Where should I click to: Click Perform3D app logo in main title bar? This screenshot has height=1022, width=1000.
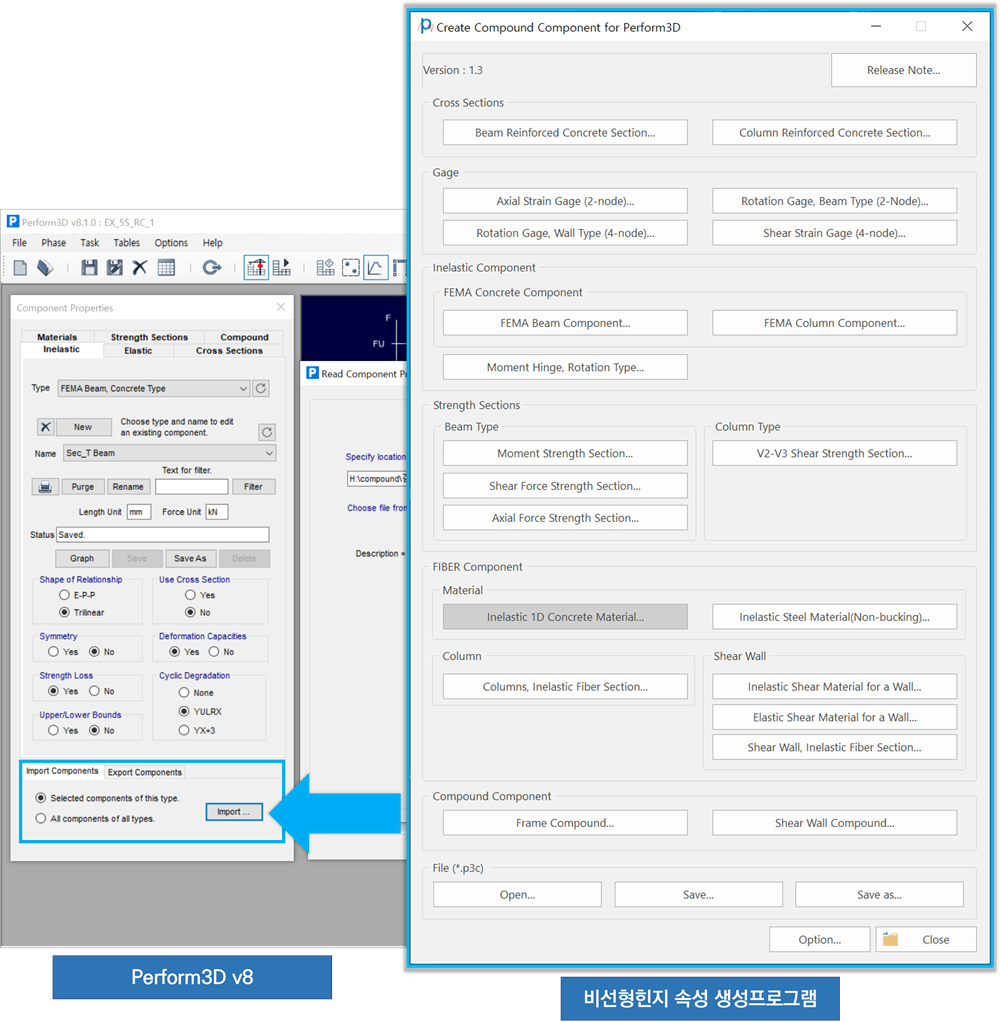click(x=12, y=222)
